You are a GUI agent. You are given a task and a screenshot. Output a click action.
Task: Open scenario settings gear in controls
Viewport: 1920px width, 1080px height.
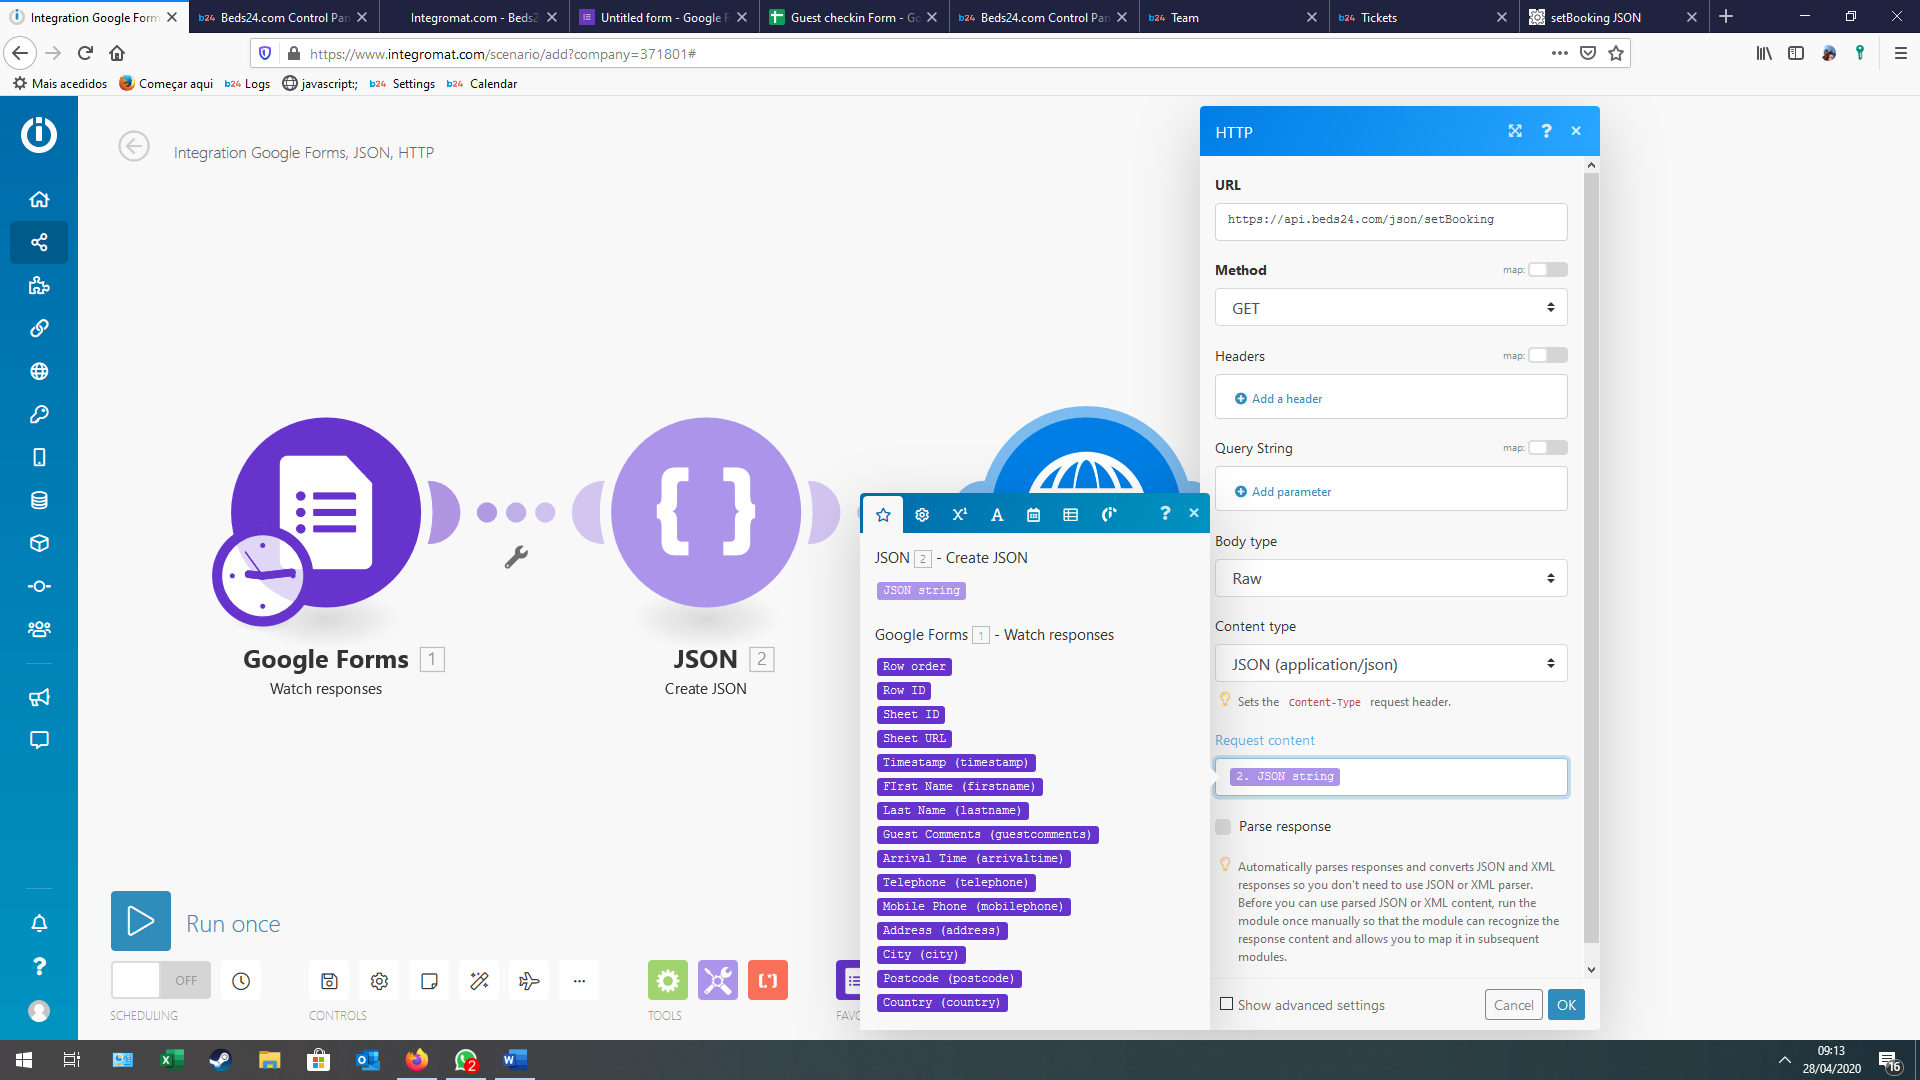click(379, 981)
